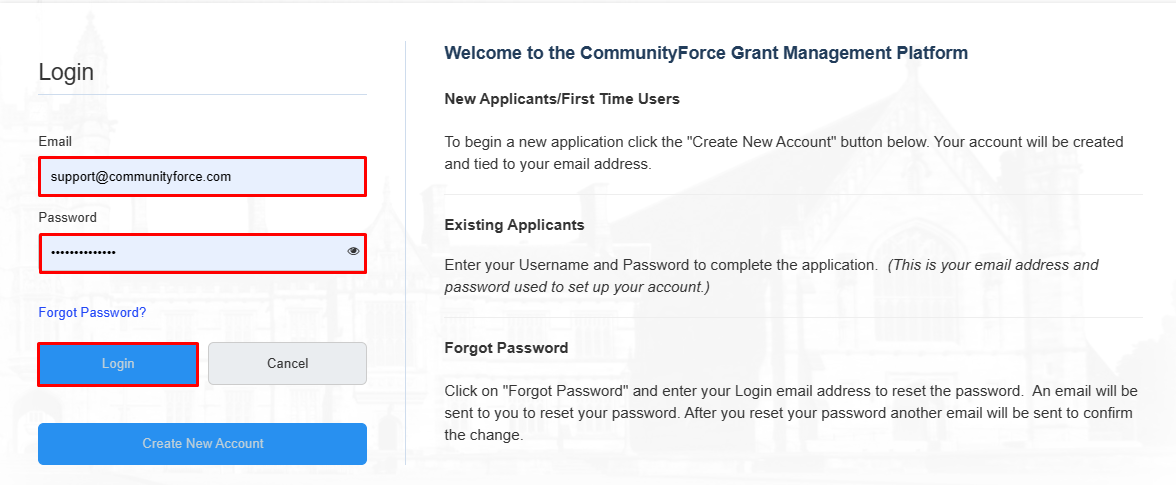Click the Welcome to CommunityForce heading
Image resolution: width=1176 pixels, height=485 pixels.
pos(705,53)
